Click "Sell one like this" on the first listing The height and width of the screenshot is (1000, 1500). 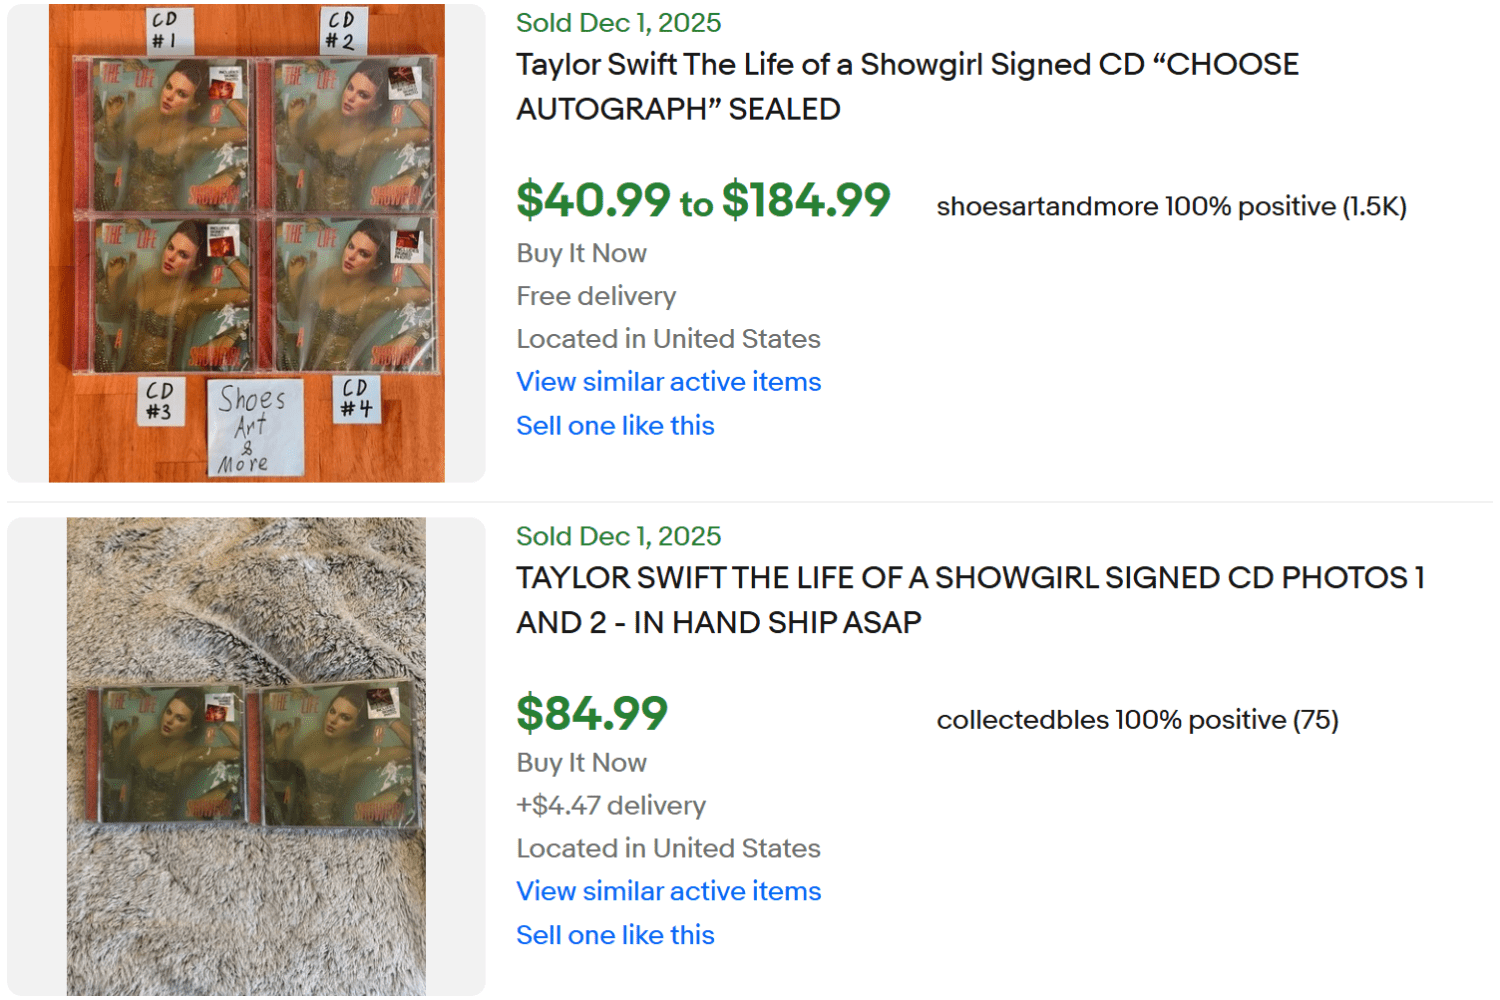[614, 425]
